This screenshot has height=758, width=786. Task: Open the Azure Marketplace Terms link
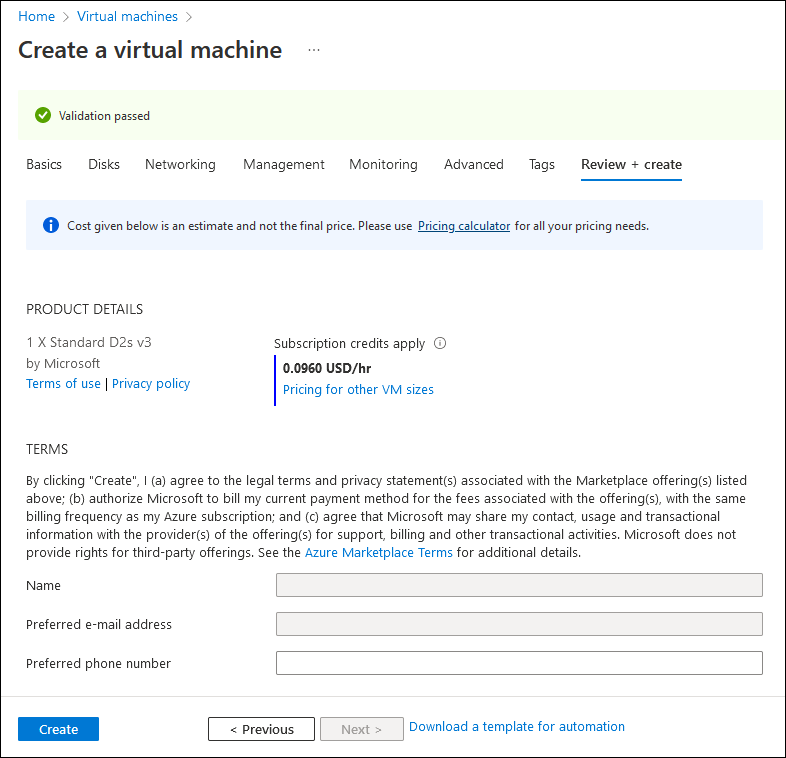(x=379, y=552)
